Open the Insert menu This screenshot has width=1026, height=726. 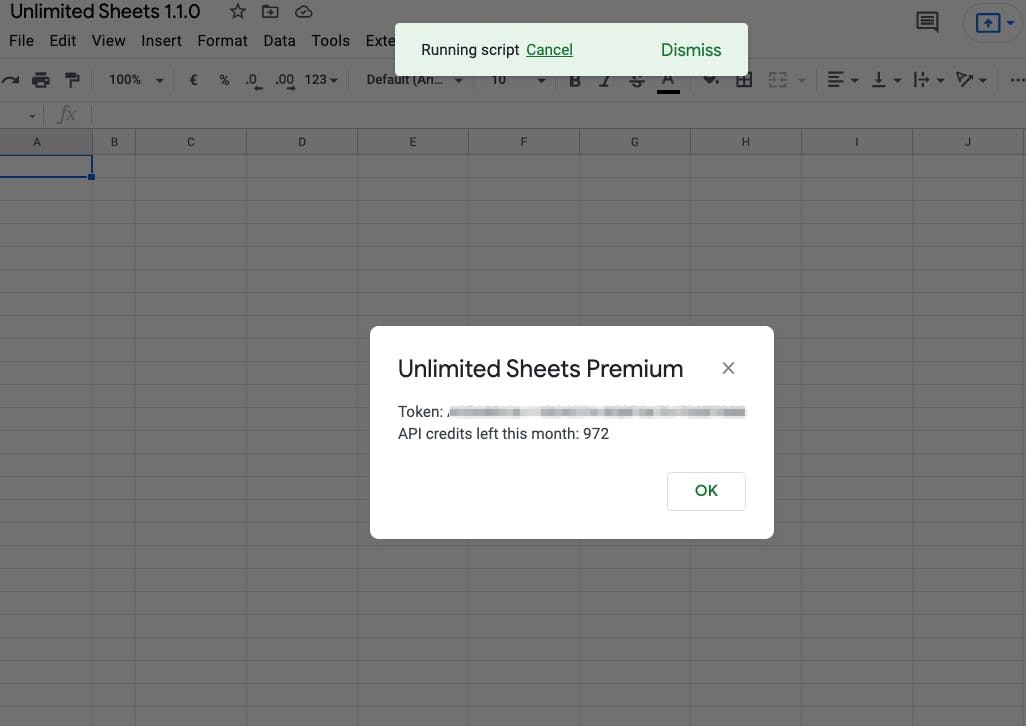(162, 41)
